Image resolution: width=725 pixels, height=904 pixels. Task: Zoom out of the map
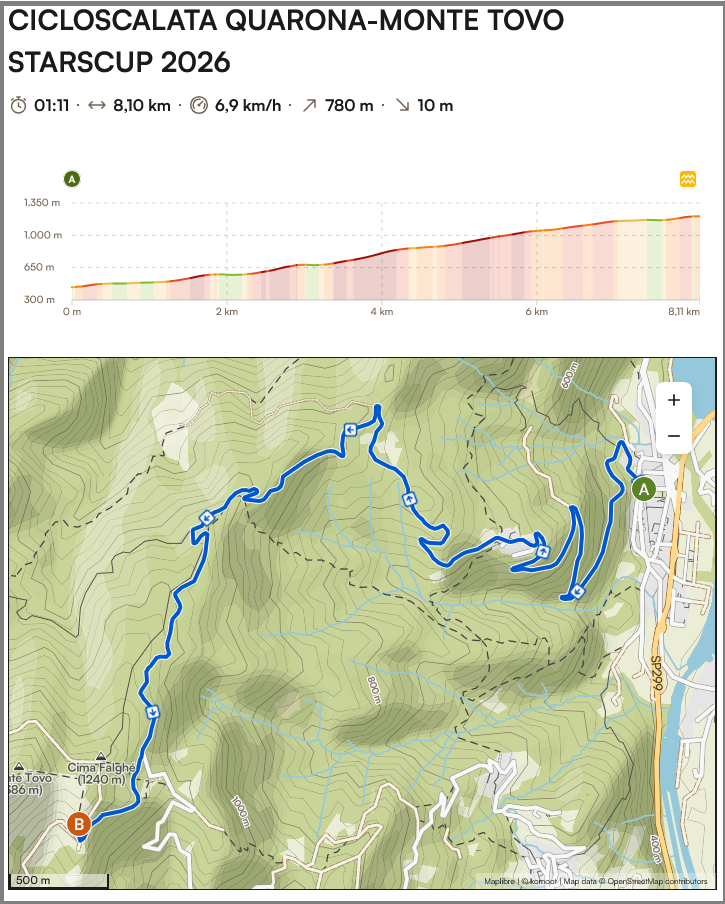[x=674, y=436]
